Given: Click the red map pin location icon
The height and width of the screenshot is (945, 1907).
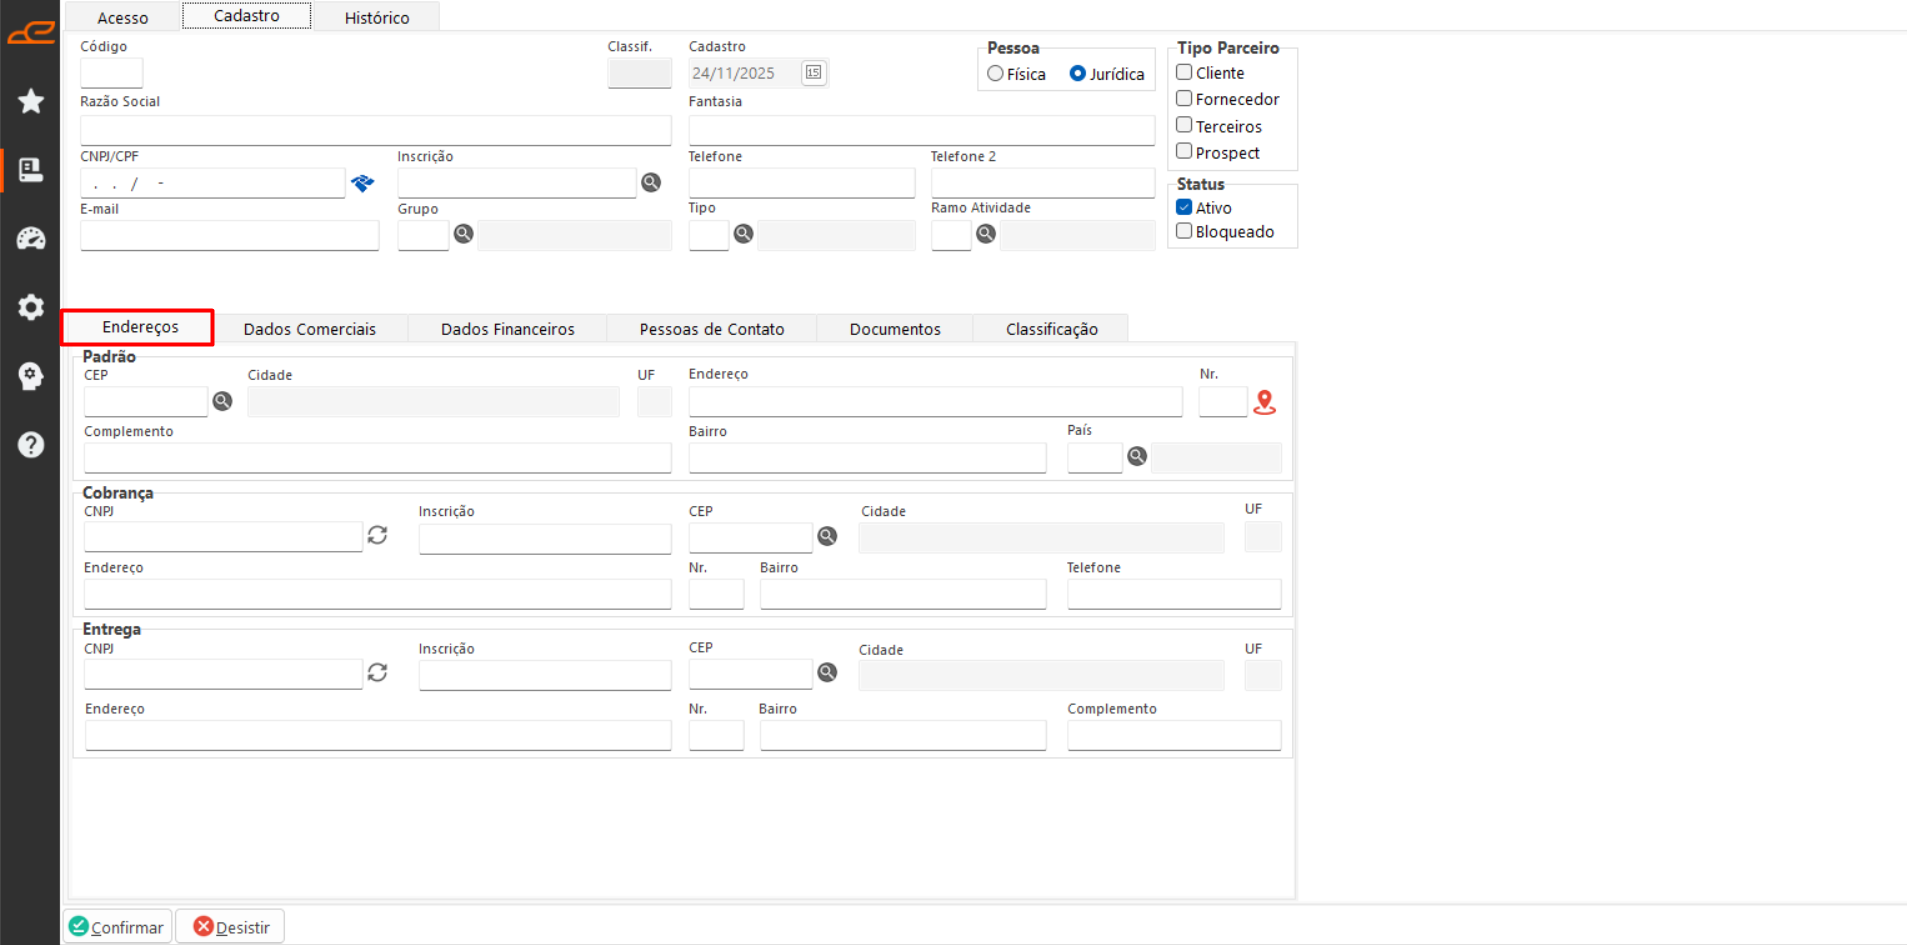Looking at the screenshot, I should point(1265,402).
